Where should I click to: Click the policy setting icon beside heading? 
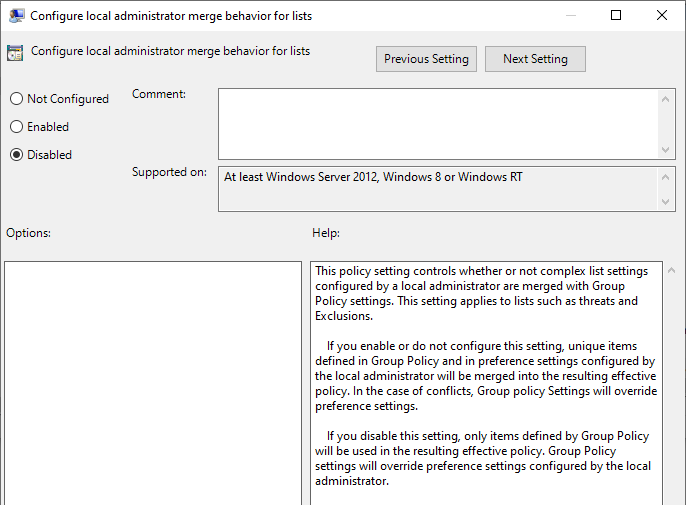tap(15, 53)
